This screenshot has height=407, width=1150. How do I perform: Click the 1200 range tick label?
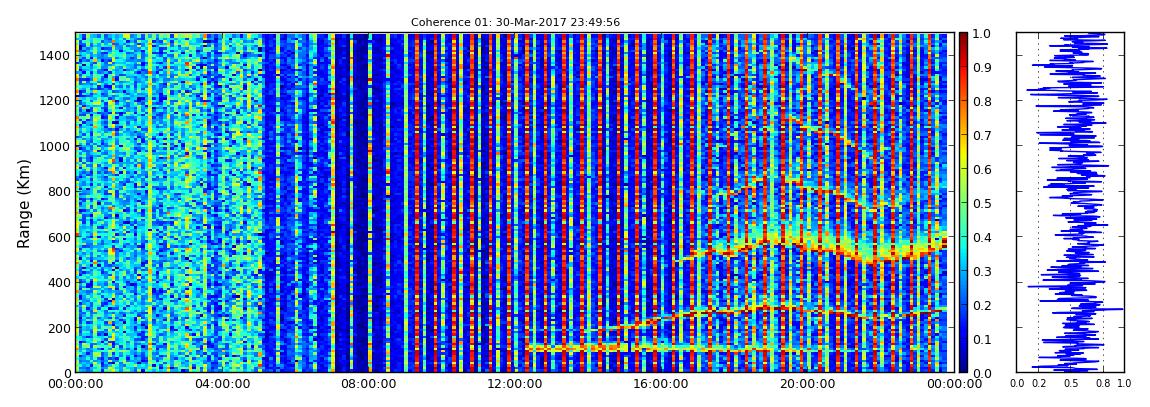coord(55,100)
